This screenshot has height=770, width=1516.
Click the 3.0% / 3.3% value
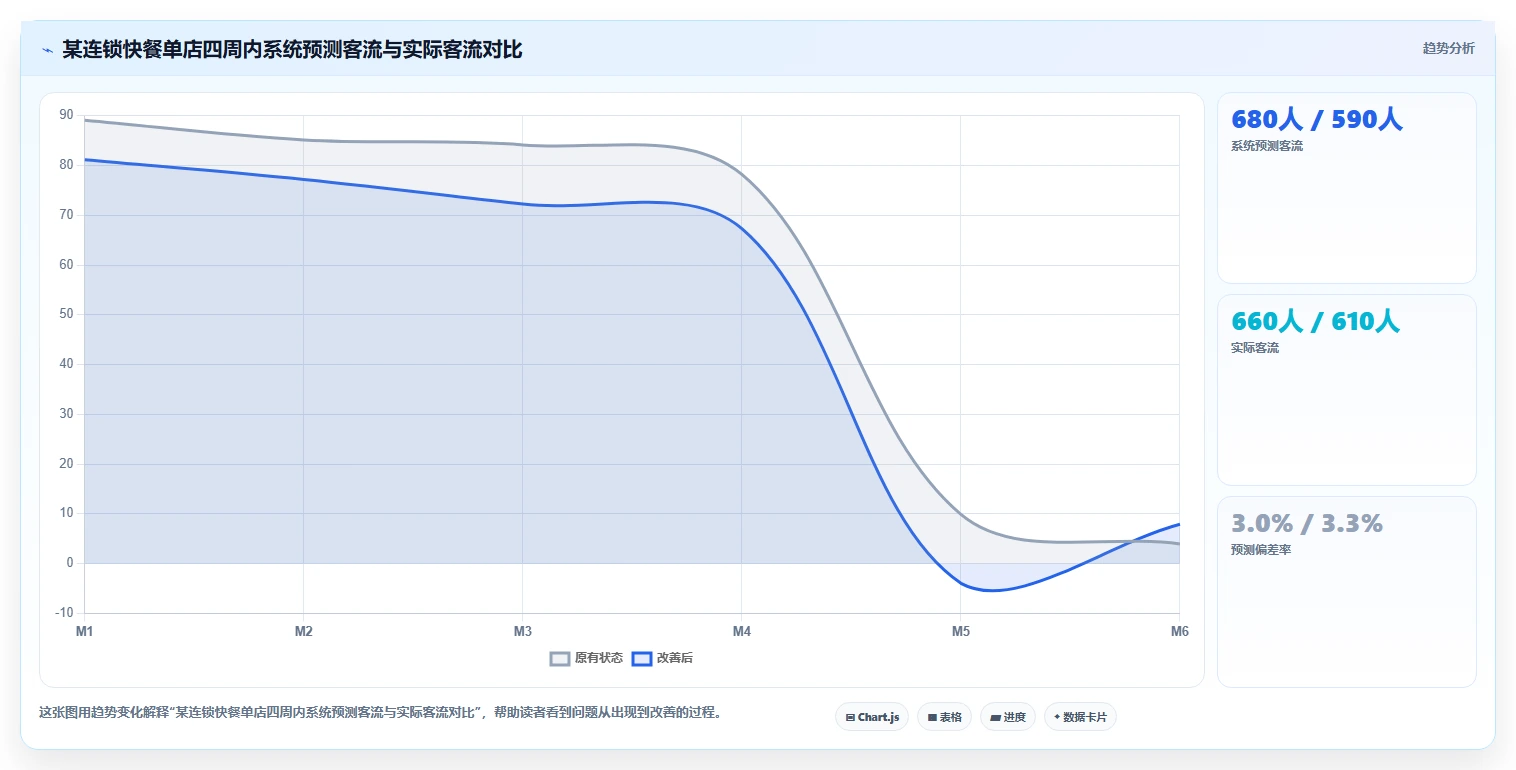1307,523
